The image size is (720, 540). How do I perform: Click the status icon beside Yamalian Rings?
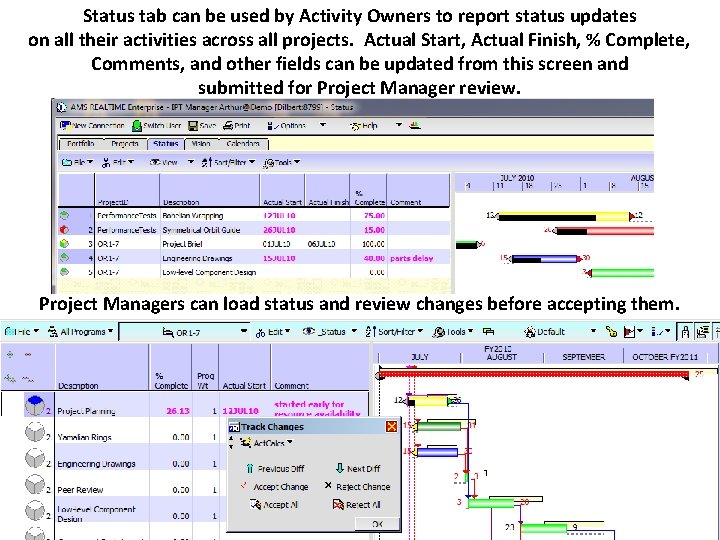point(35,432)
